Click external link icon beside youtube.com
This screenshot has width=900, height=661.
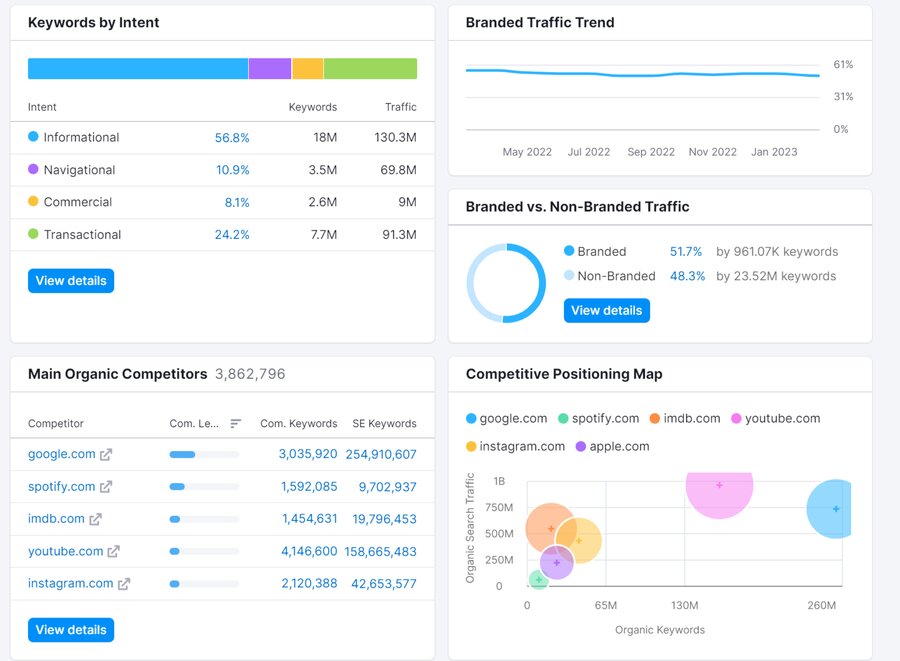point(114,551)
